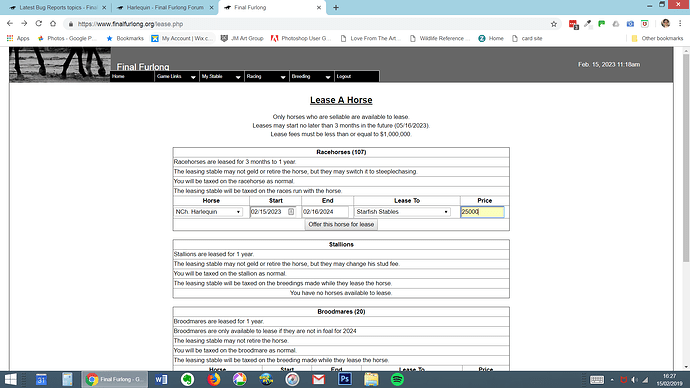The image size is (690, 388).
Task: Close the Latest Bug Reports tab
Action: (104, 7)
